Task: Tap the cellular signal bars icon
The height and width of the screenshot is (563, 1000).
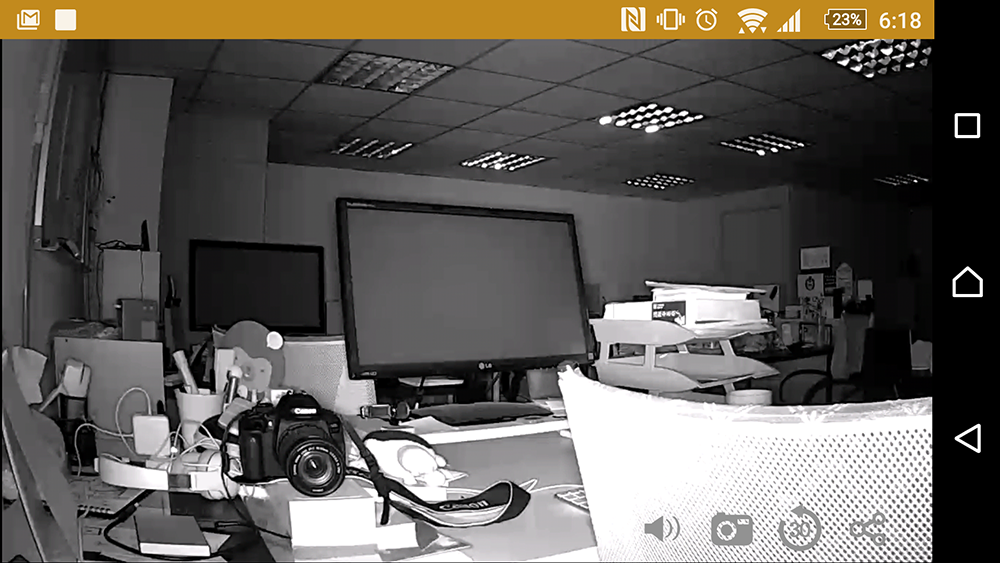Action: tap(789, 21)
